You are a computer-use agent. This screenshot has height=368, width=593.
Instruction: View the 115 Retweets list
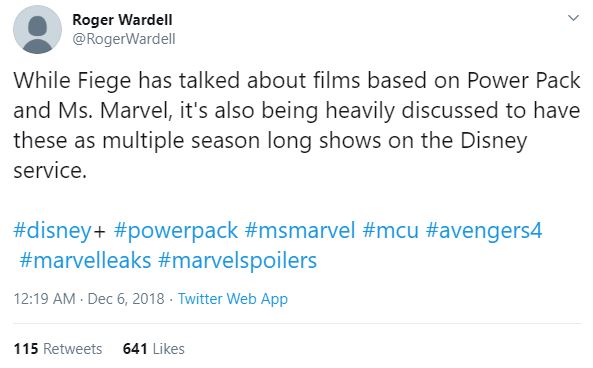[58, 349]
